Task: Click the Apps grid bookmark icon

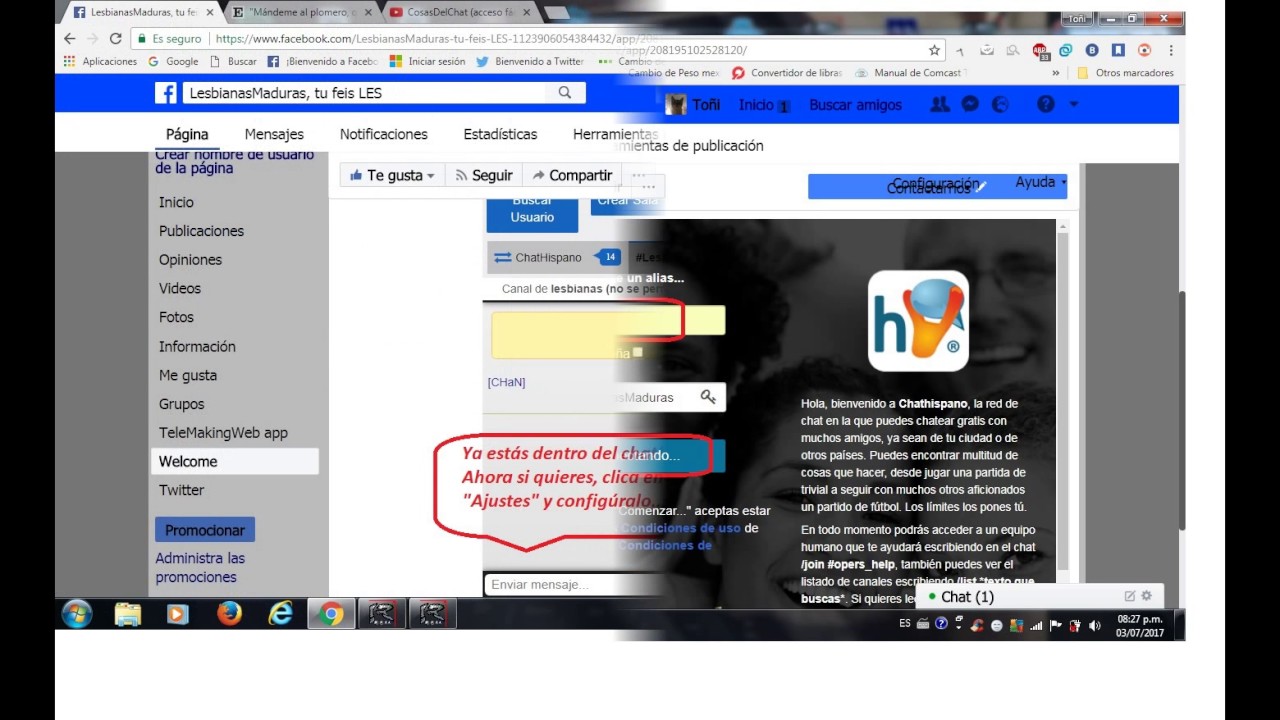Action: tap(69, 61)
